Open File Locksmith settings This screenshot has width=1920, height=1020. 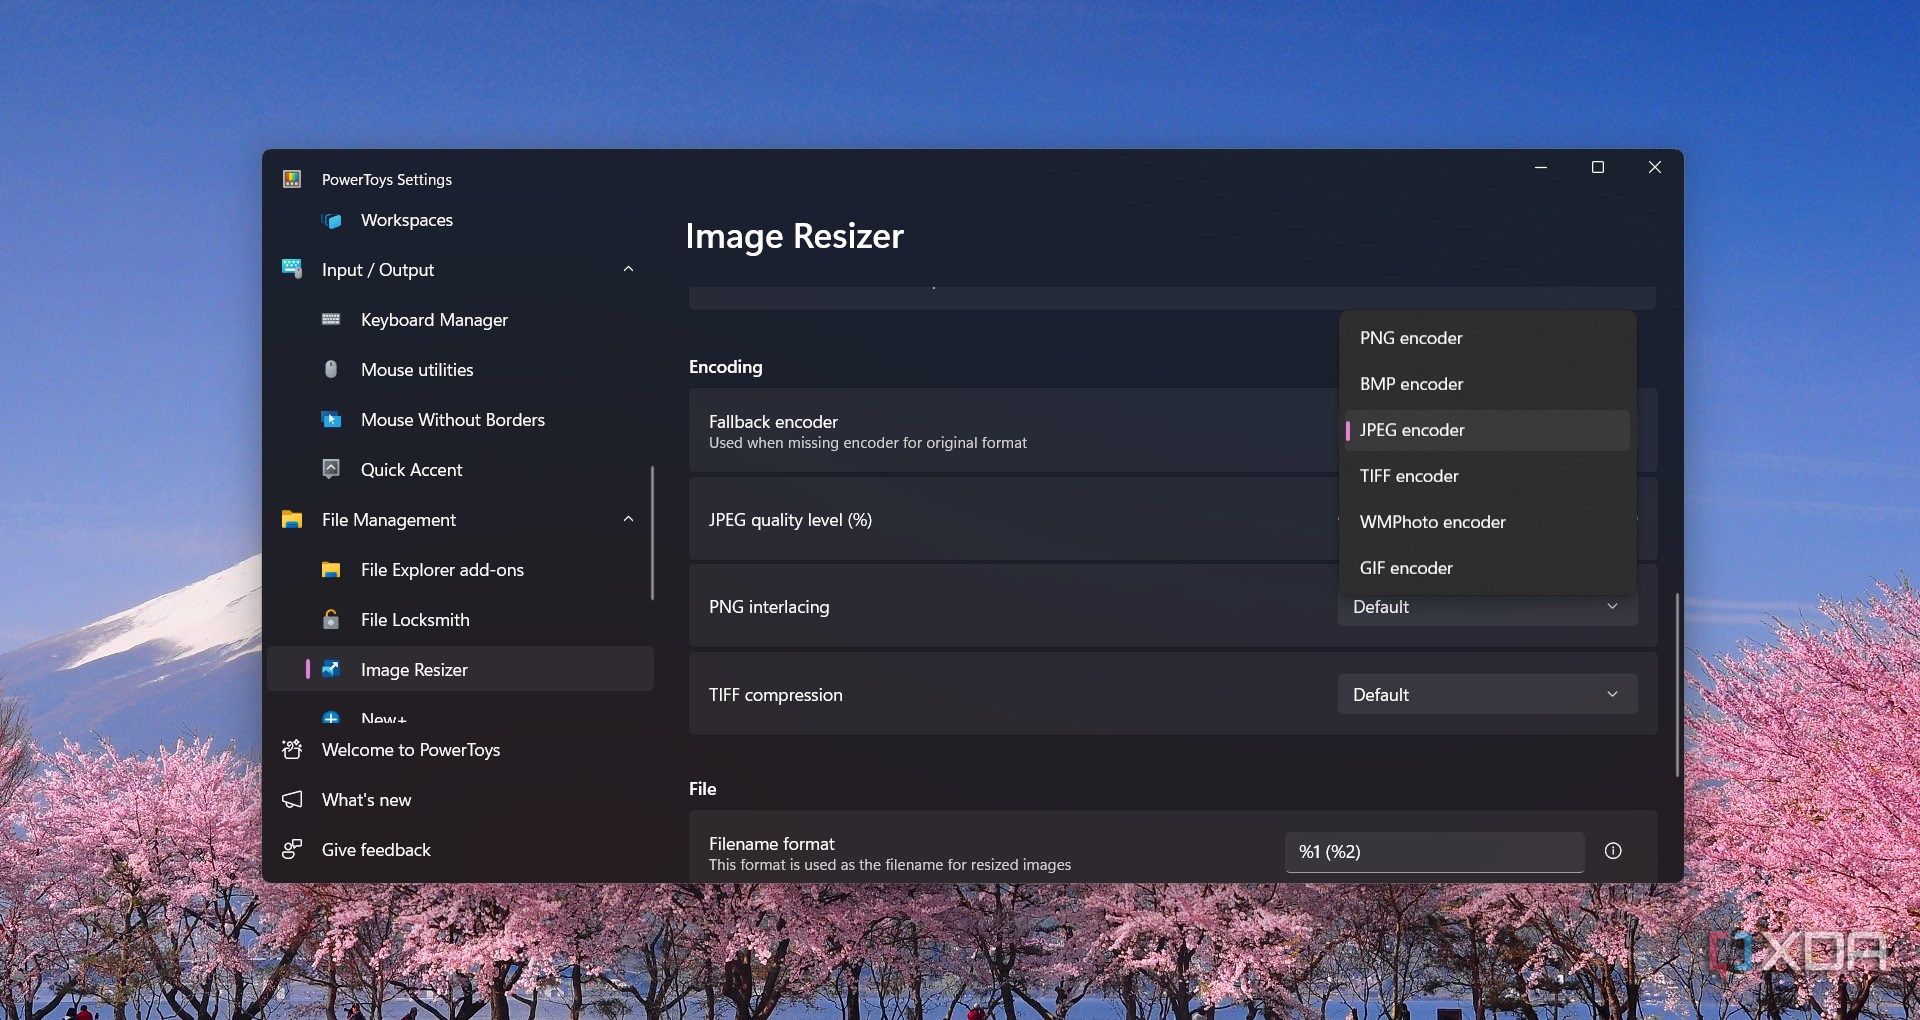tap(460, 619)
